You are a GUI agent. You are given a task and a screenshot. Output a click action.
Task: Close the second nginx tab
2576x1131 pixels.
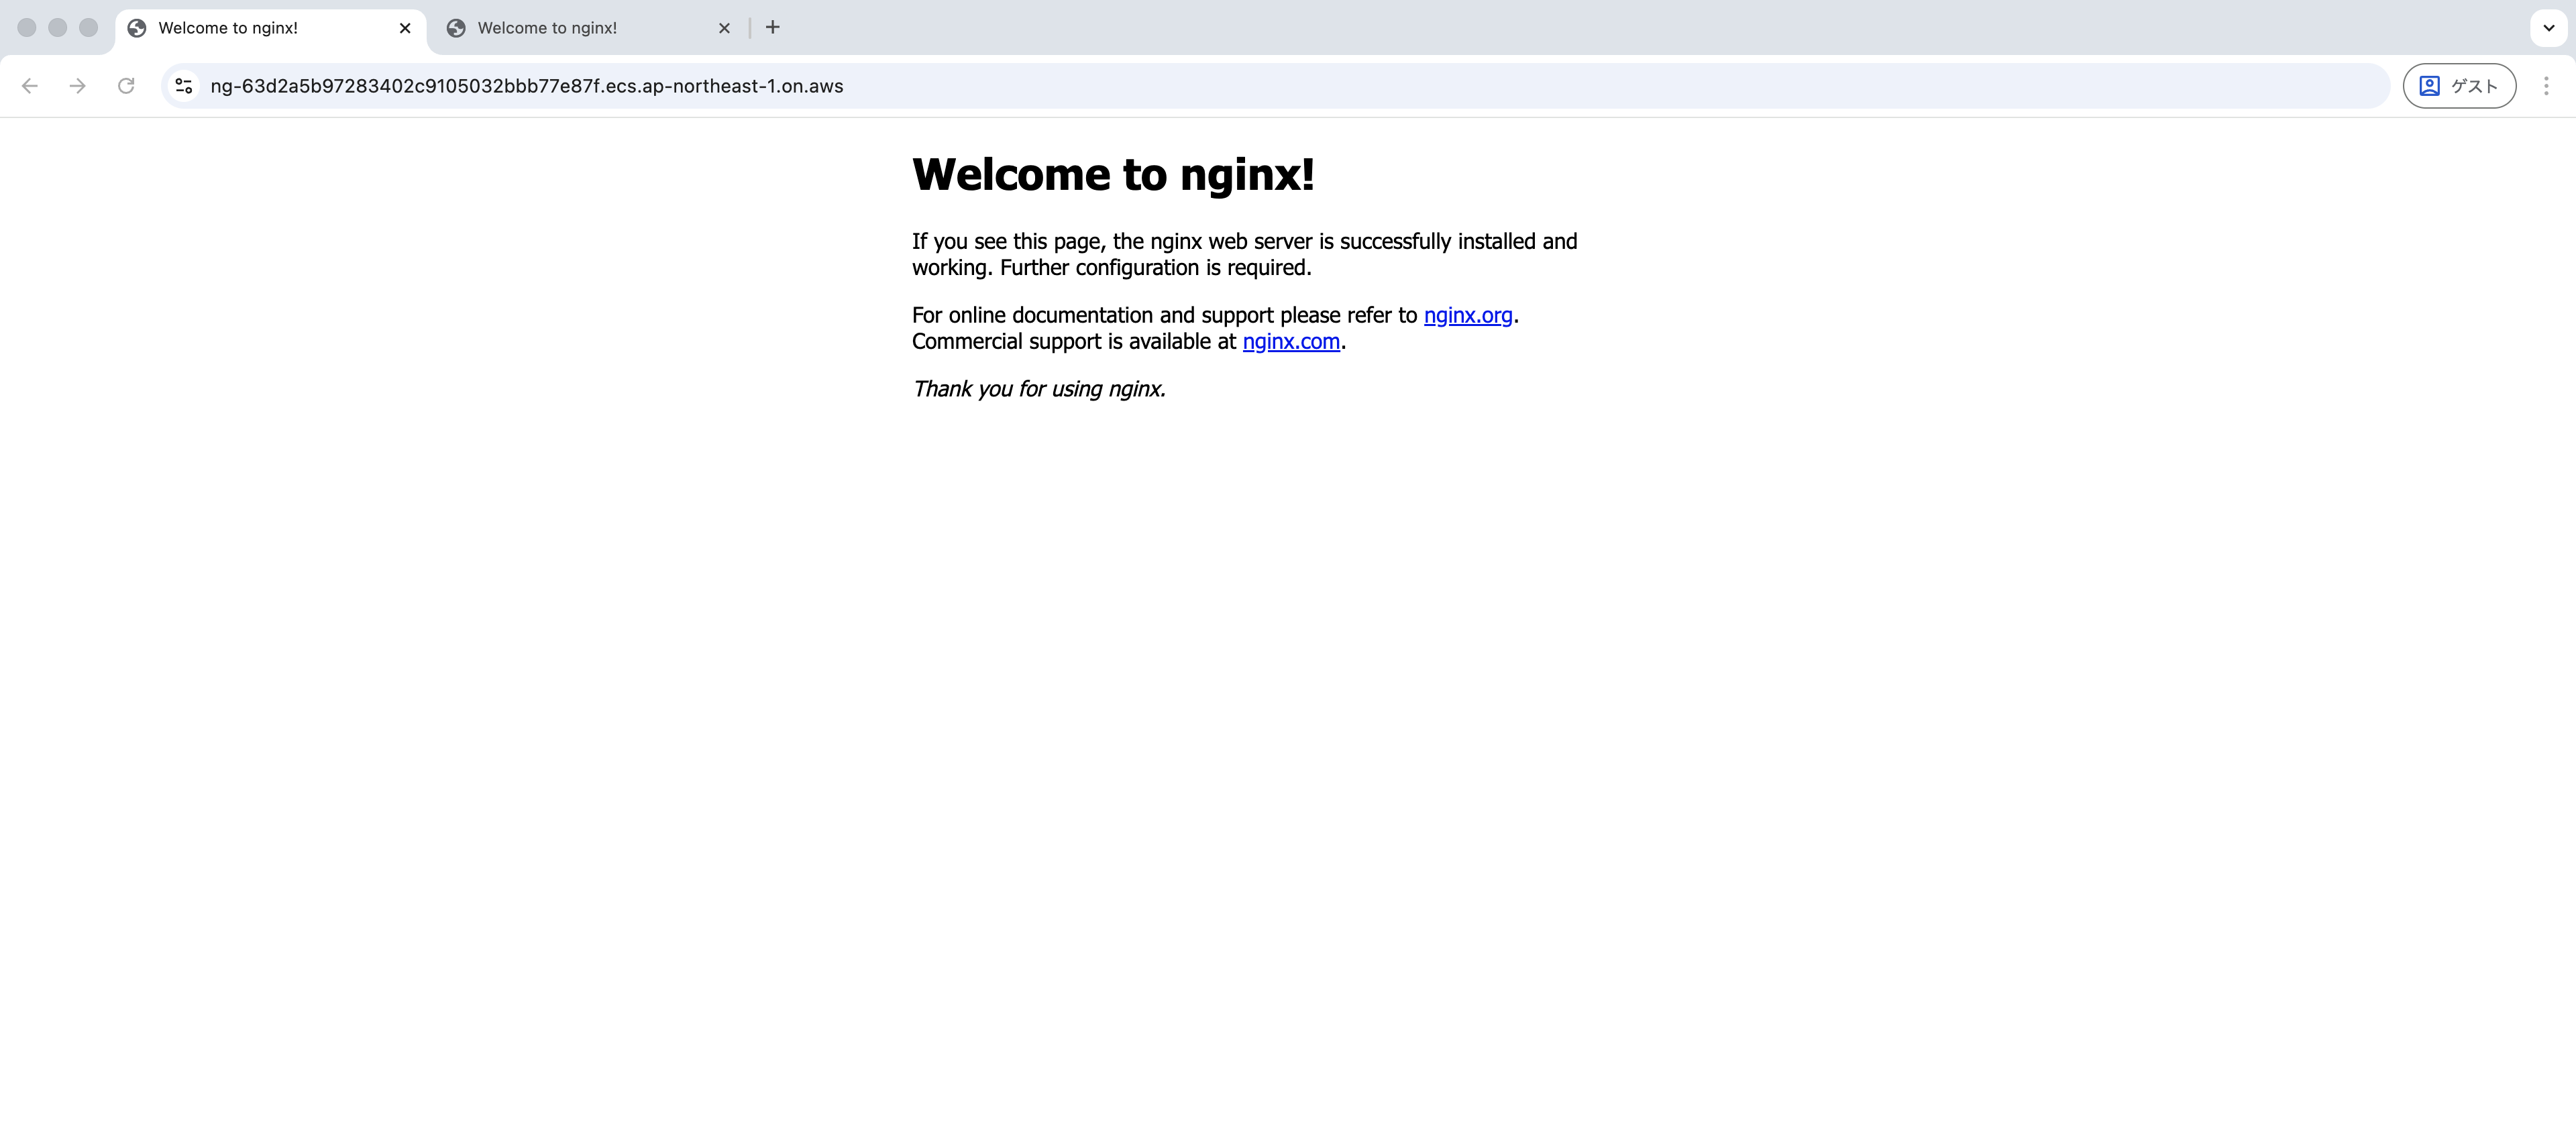point(724,28)
